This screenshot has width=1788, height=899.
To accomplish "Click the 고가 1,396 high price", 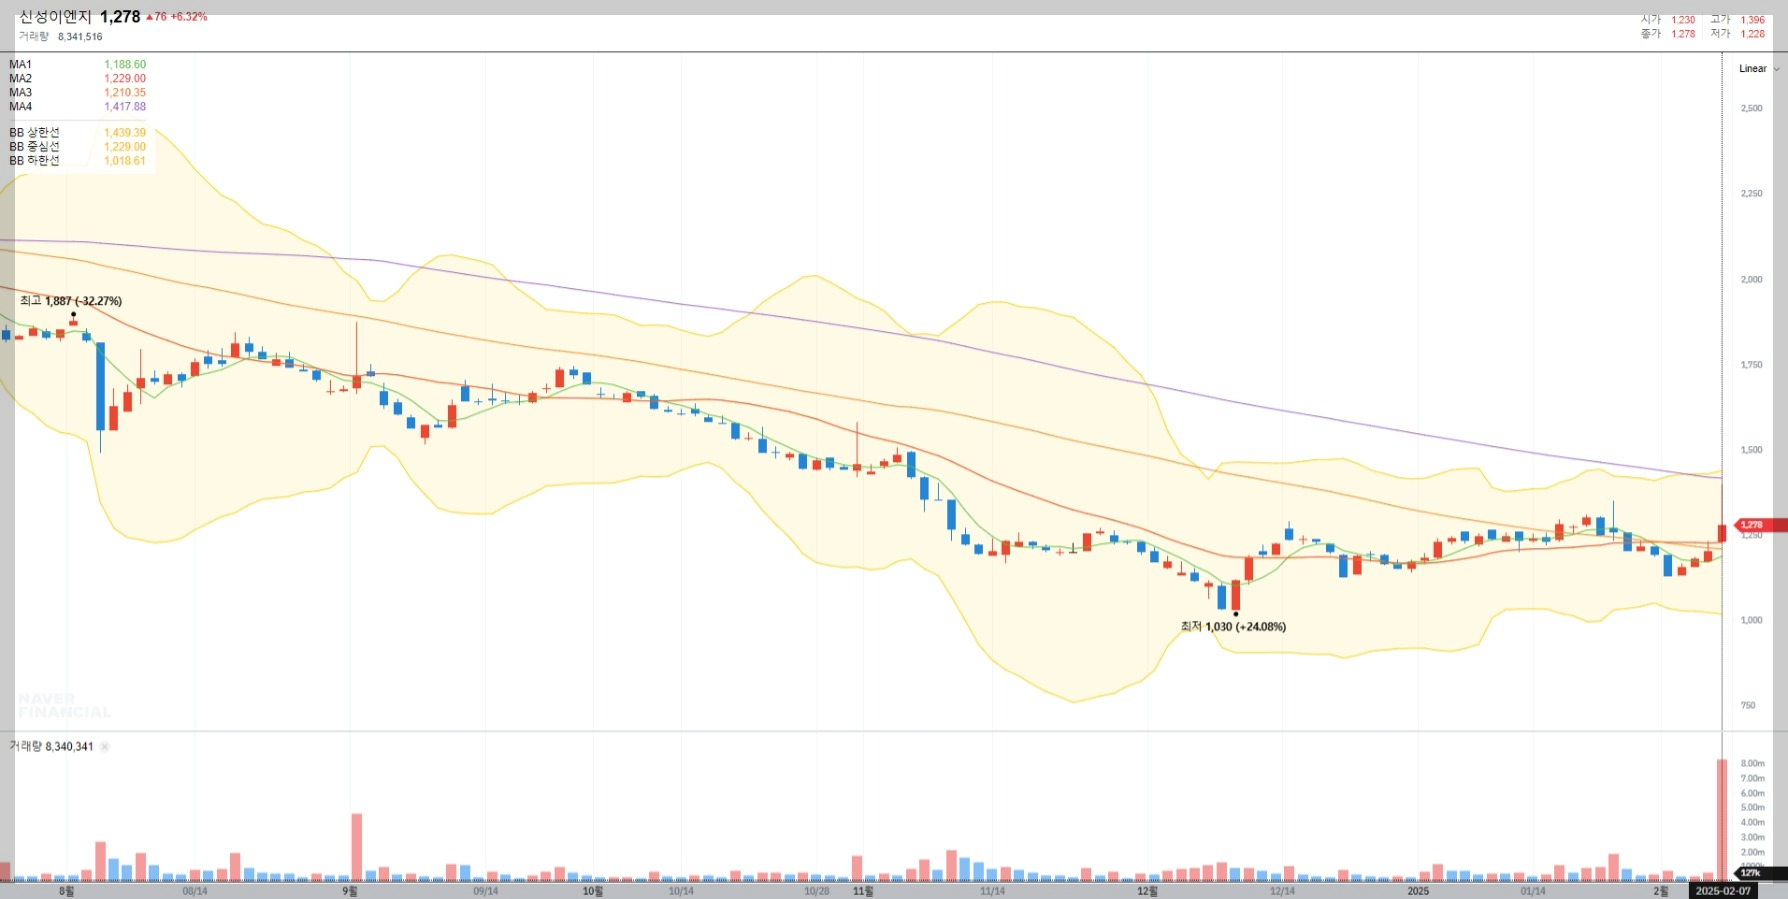I will coord(1737,20).
